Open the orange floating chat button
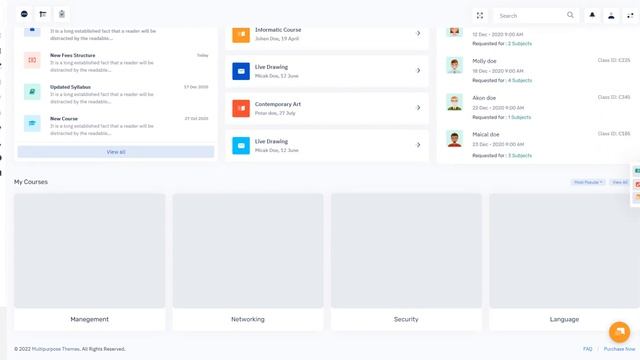The image size is (640, 360). [619, 331]
